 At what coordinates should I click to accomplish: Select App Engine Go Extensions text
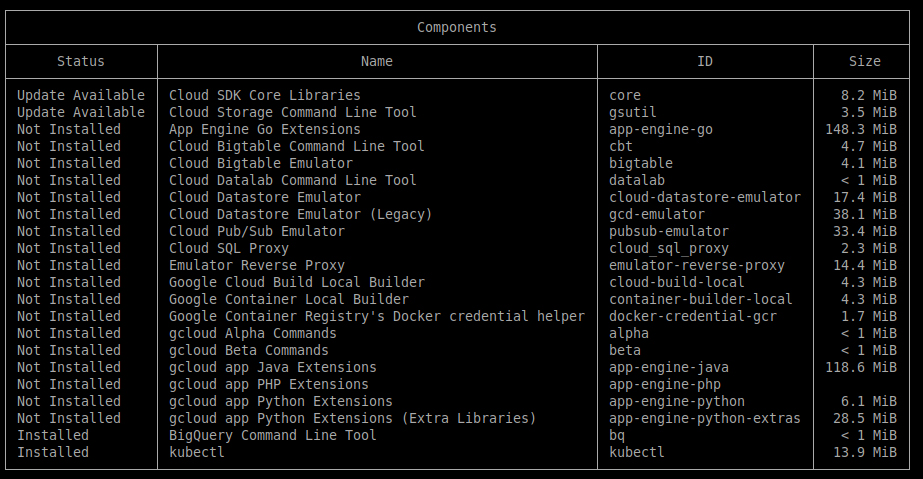pyautogui.click(x=264, y=129)
